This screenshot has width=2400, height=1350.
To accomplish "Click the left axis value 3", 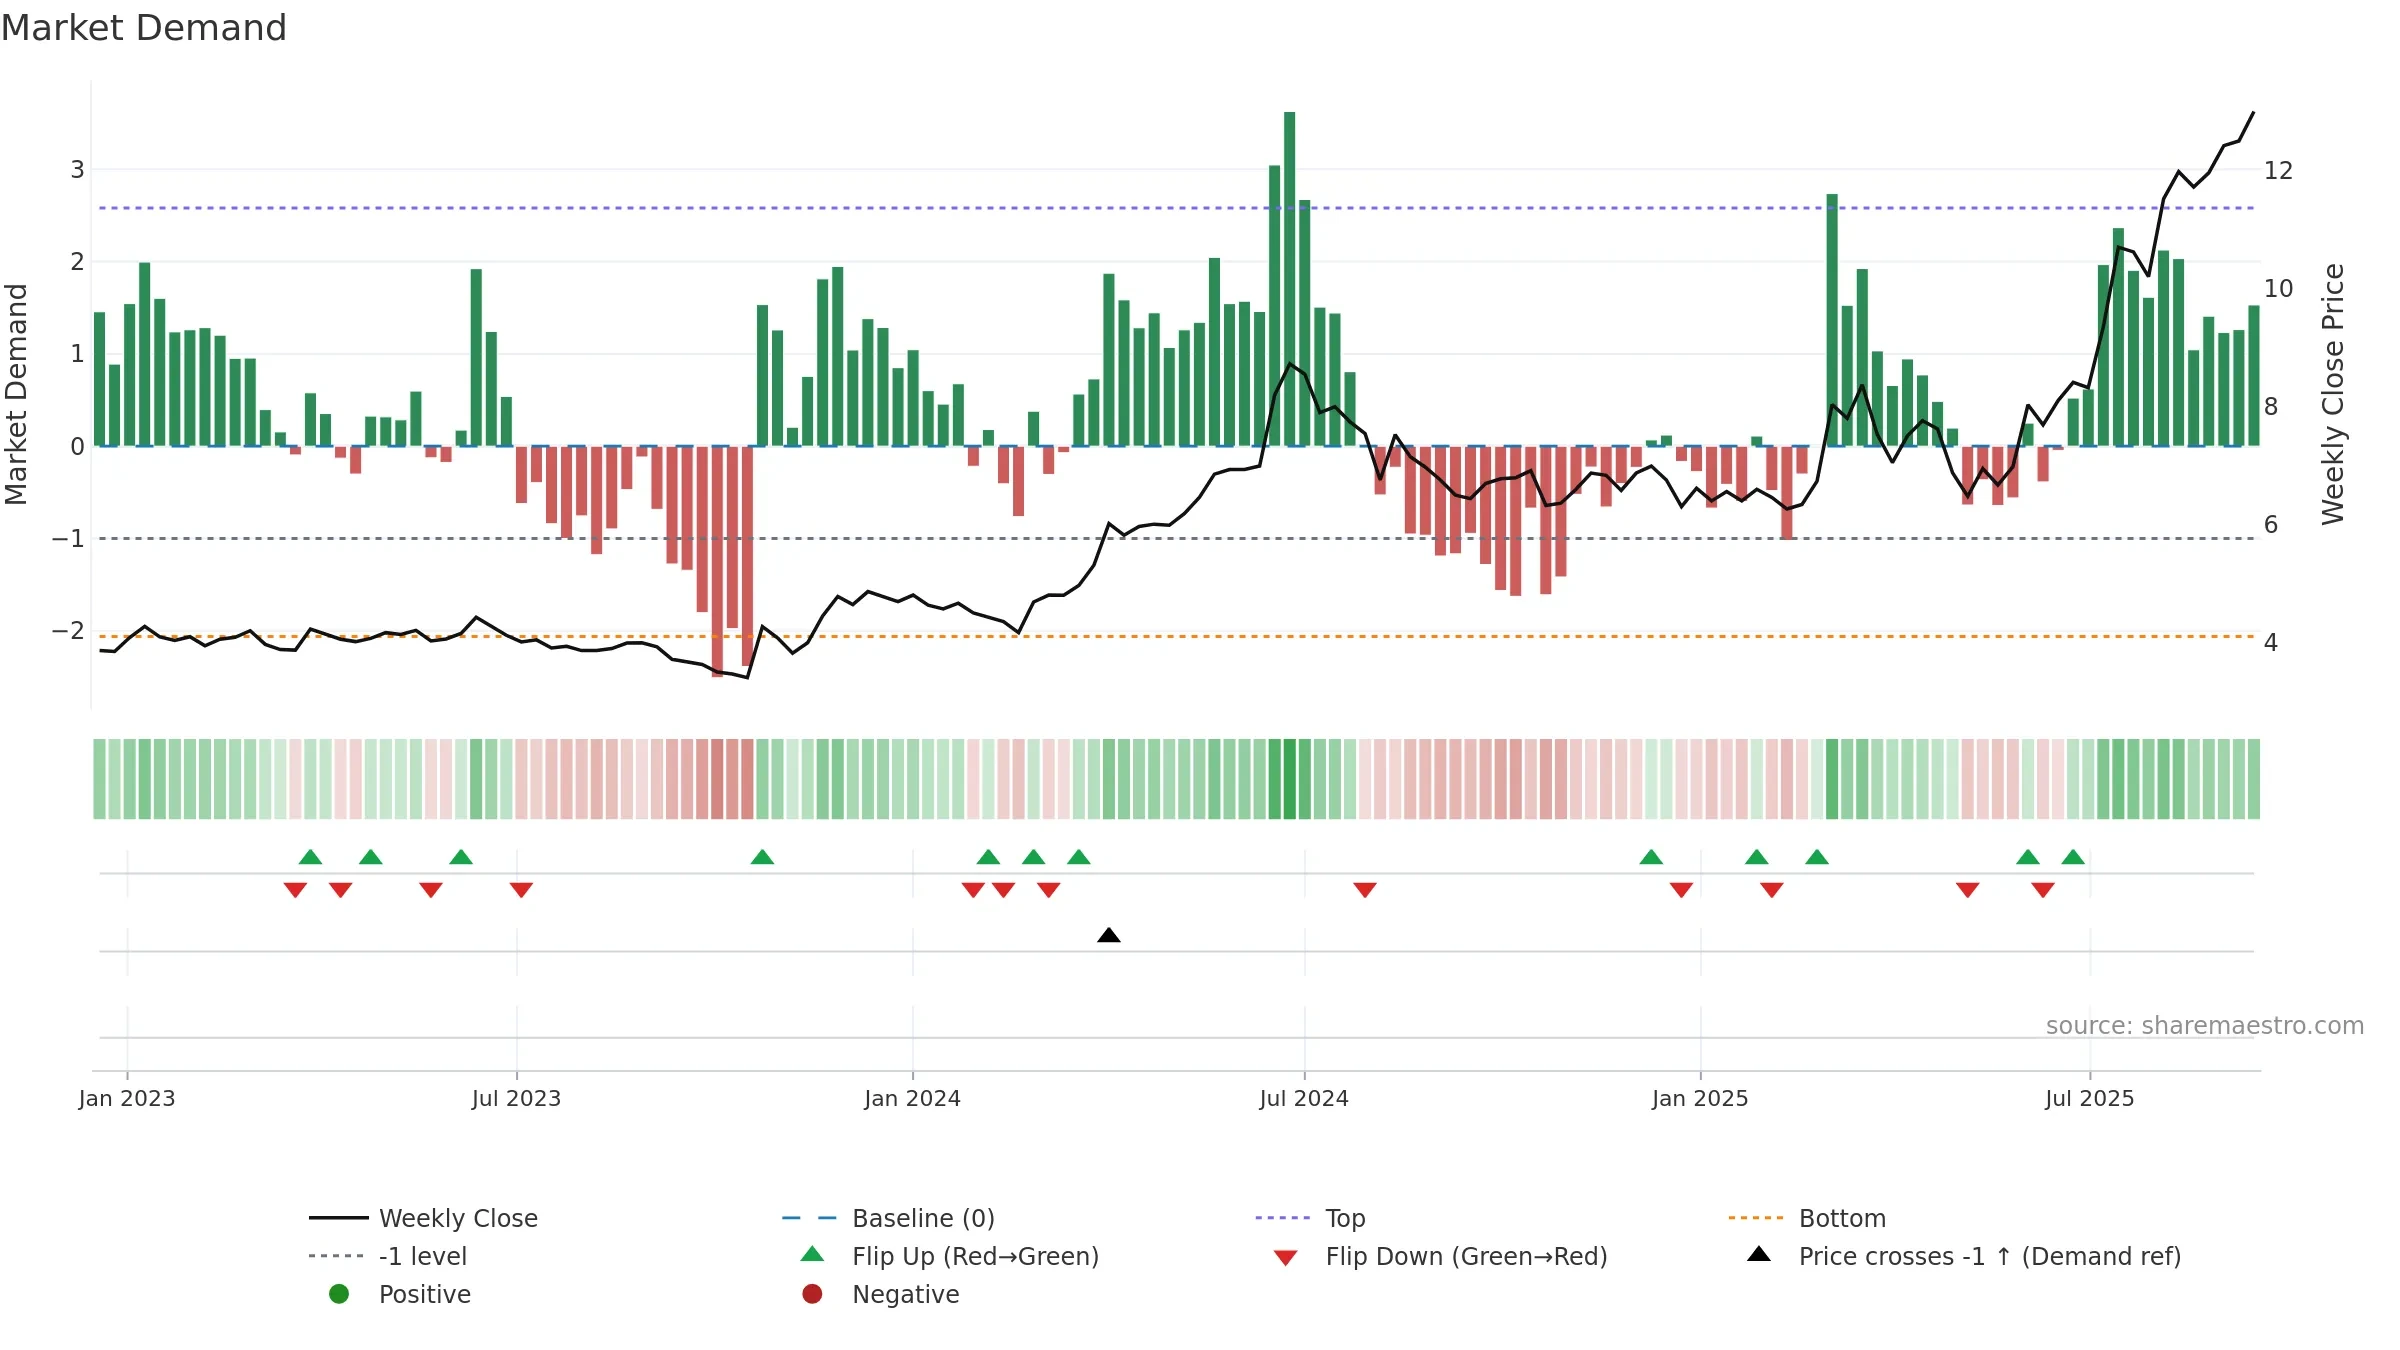I will pyautogui.click(x=77, y=169).
